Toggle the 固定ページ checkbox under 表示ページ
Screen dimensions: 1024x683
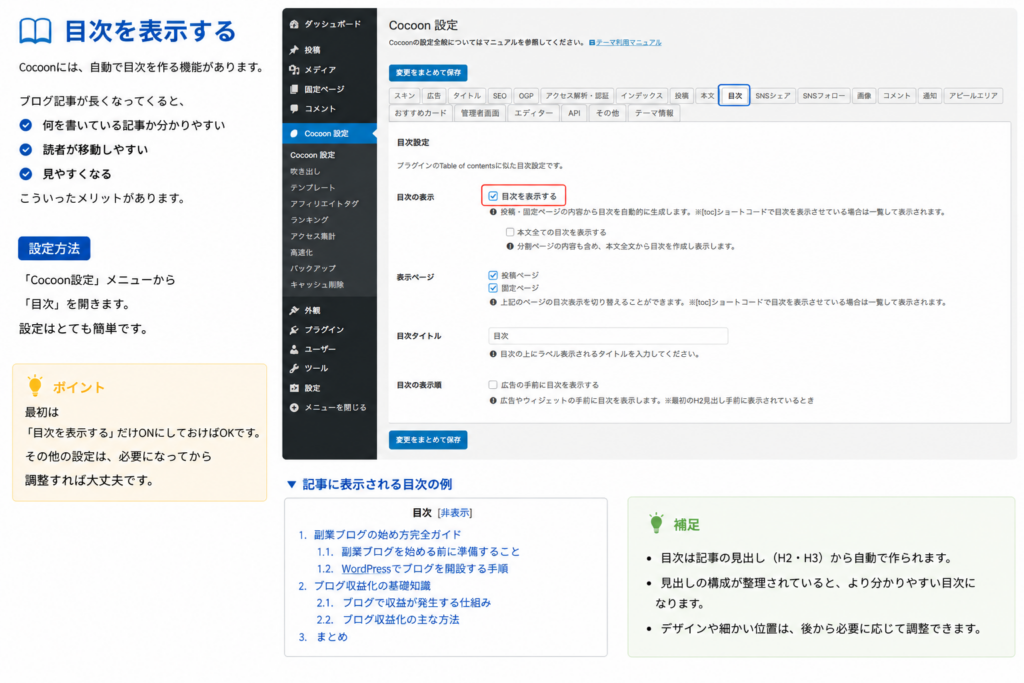[493, 288]
